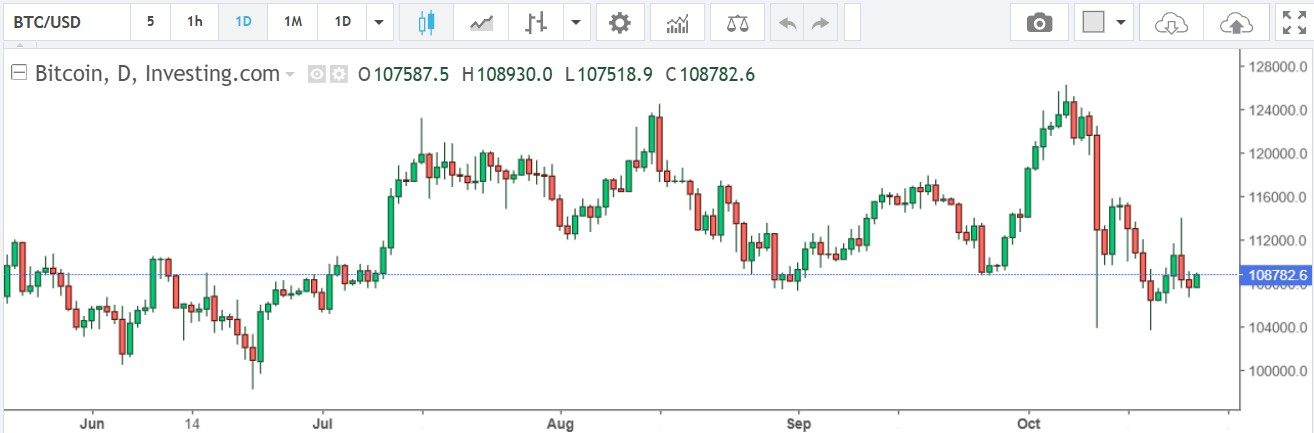Open the series format gear beside legend
The width and height of the screenshot is (1314, 433).
[x=339, y=74]
